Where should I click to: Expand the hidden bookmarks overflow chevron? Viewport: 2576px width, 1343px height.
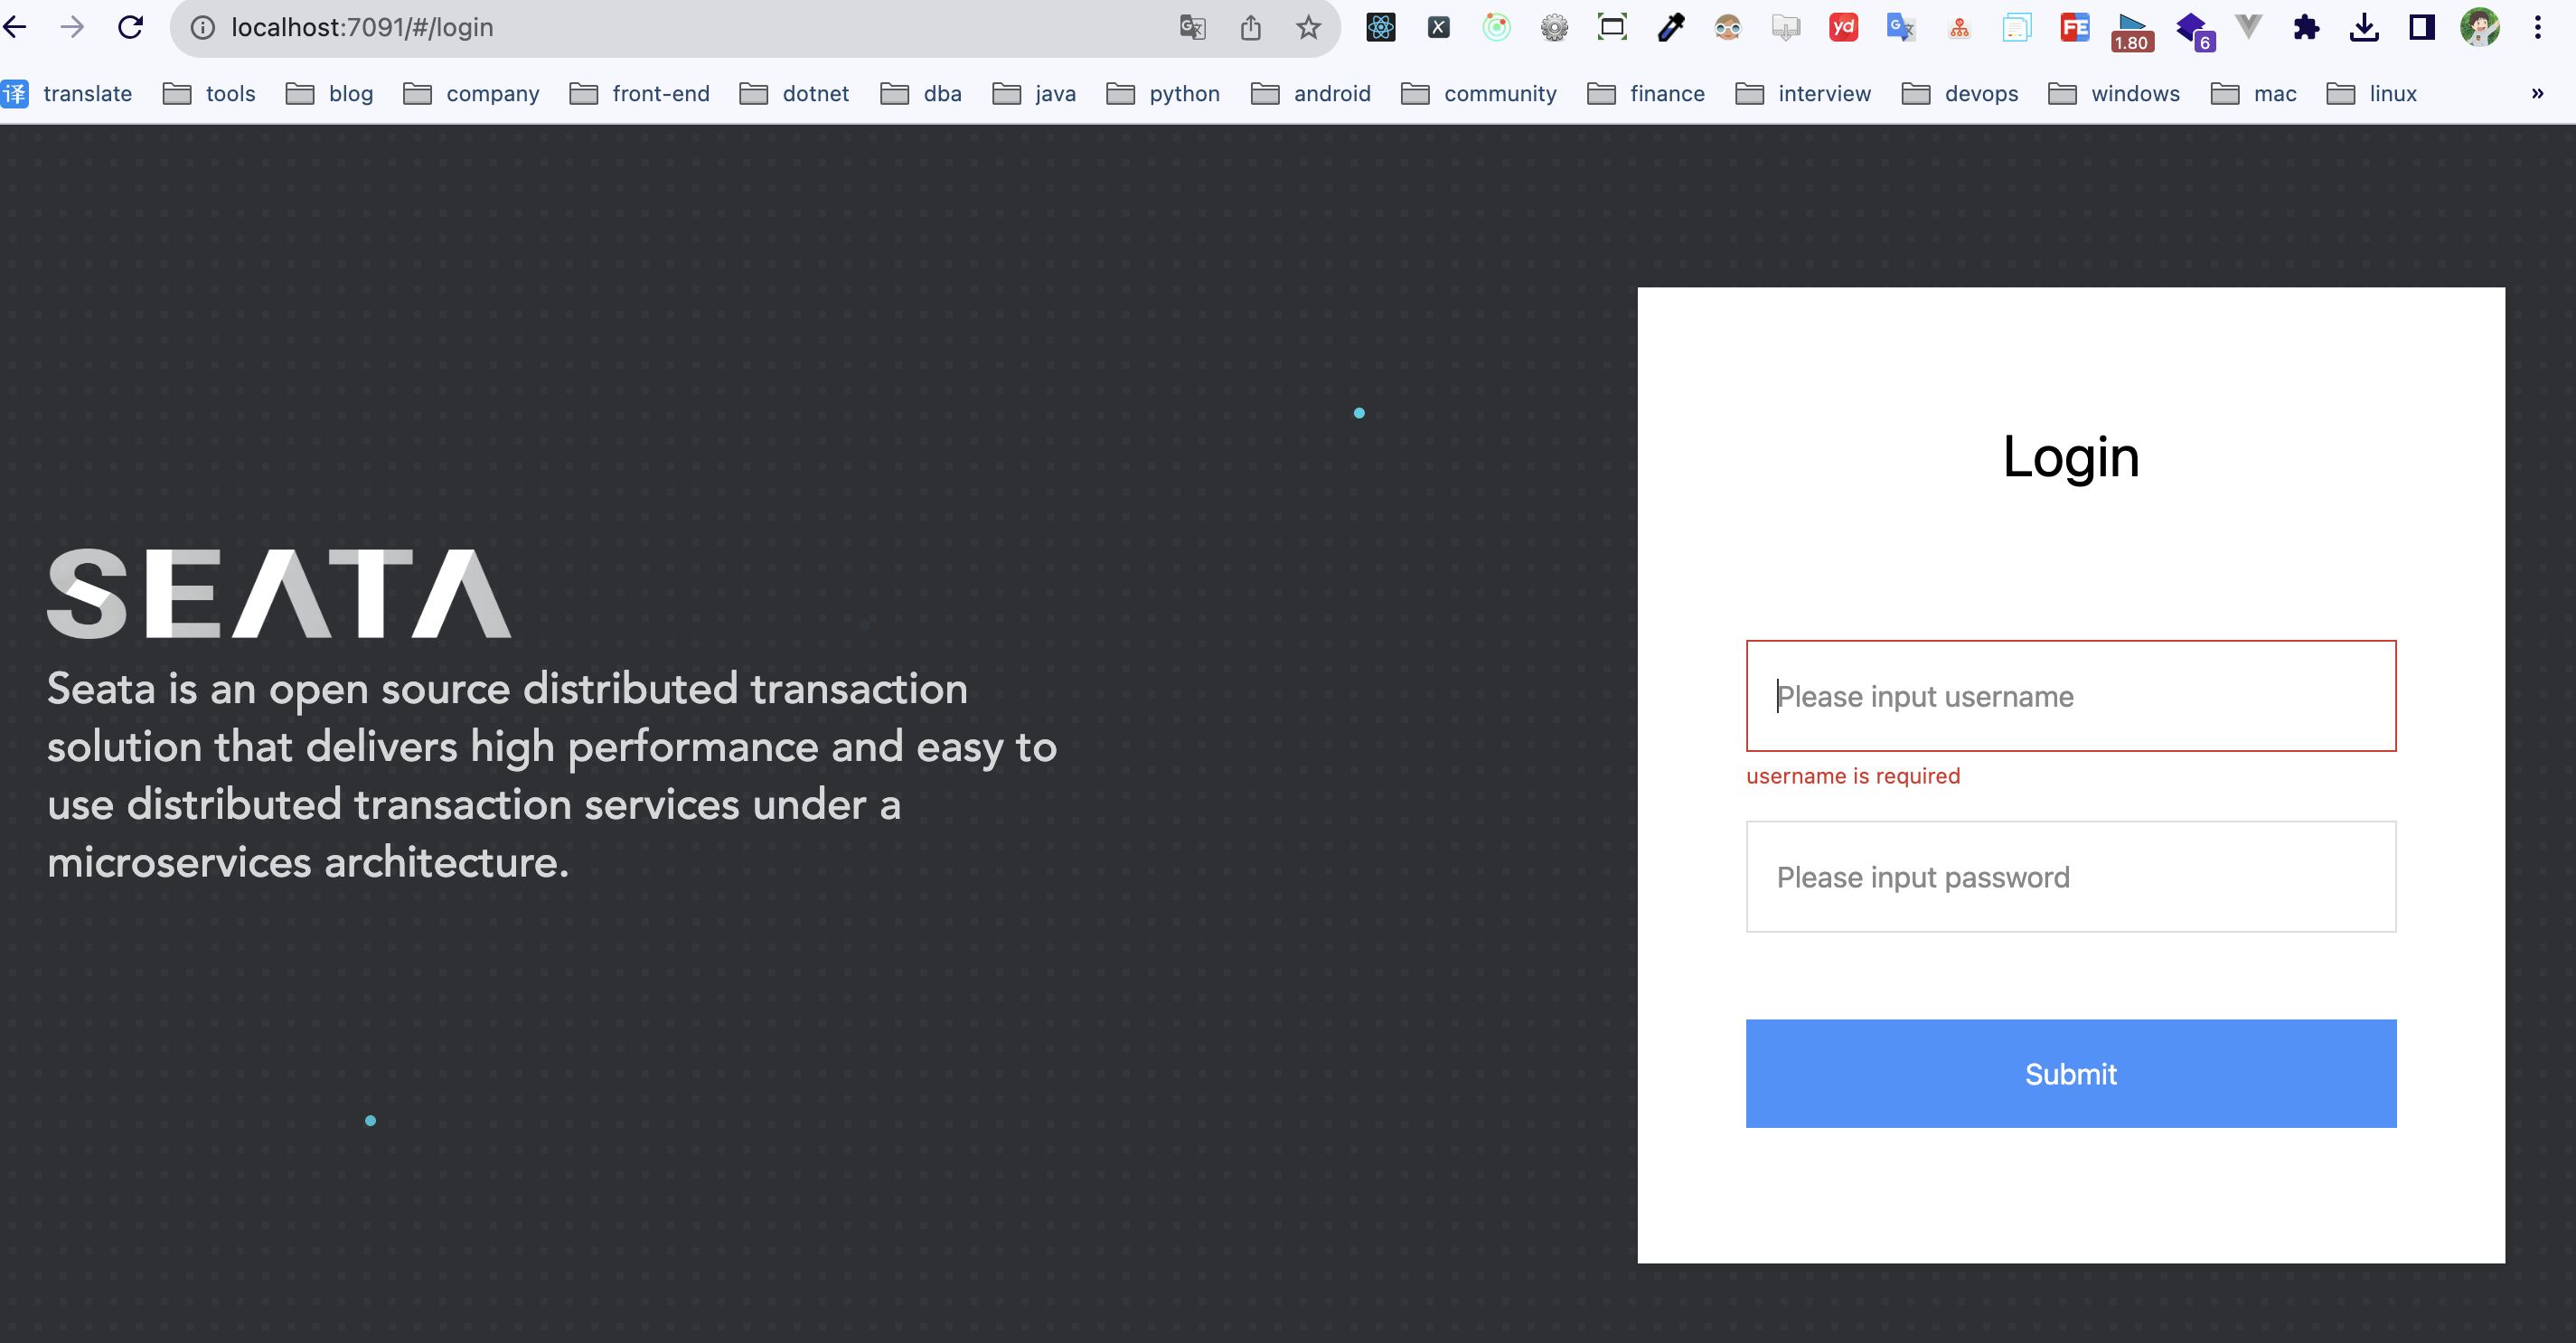tap(2536, 93)
